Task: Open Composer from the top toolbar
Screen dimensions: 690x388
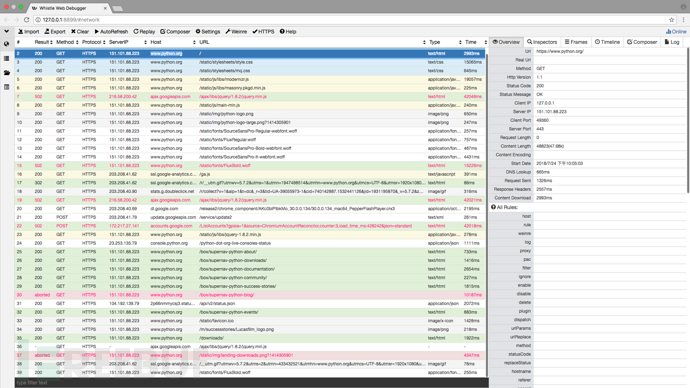Action: point(175,32)
